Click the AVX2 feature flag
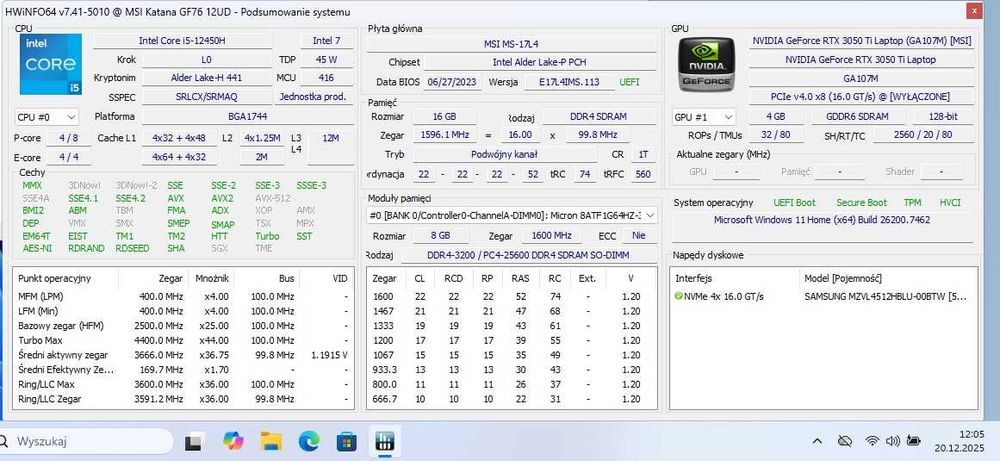The height and width of the screenshot is (461, 1000). coord(222,198)
